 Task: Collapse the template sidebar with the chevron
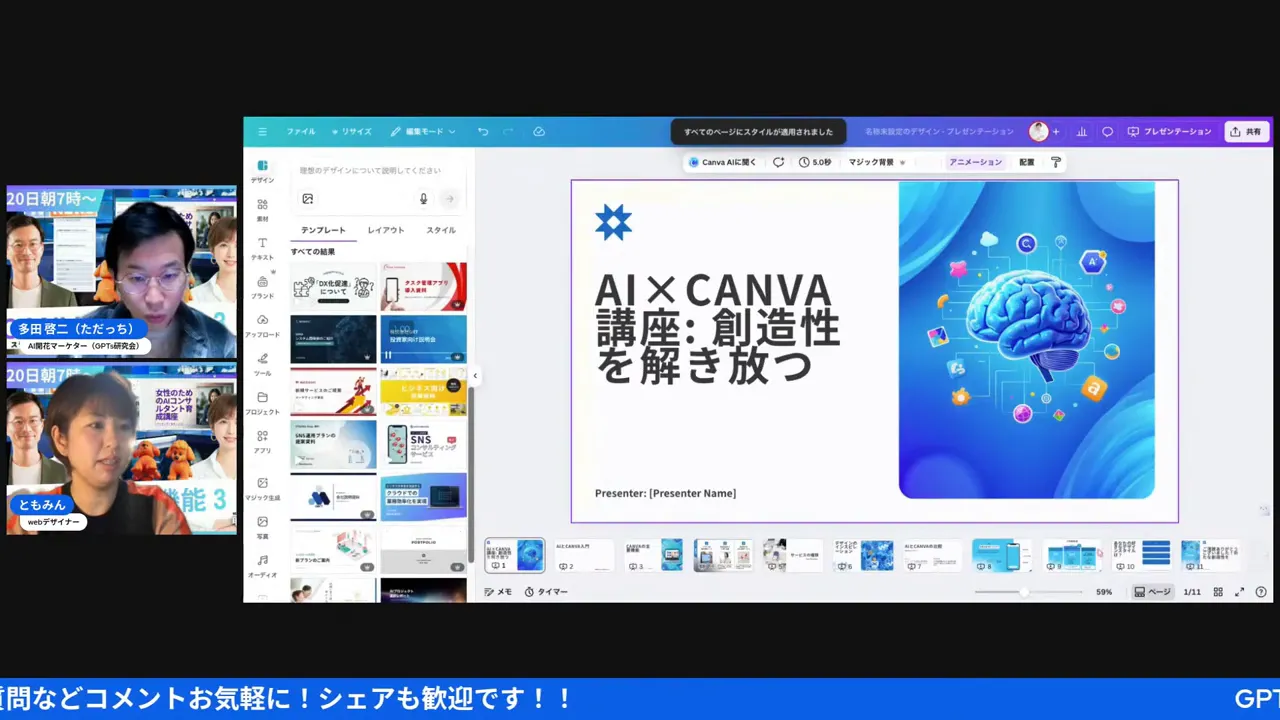pyautogui.click(x=475, y=376)
